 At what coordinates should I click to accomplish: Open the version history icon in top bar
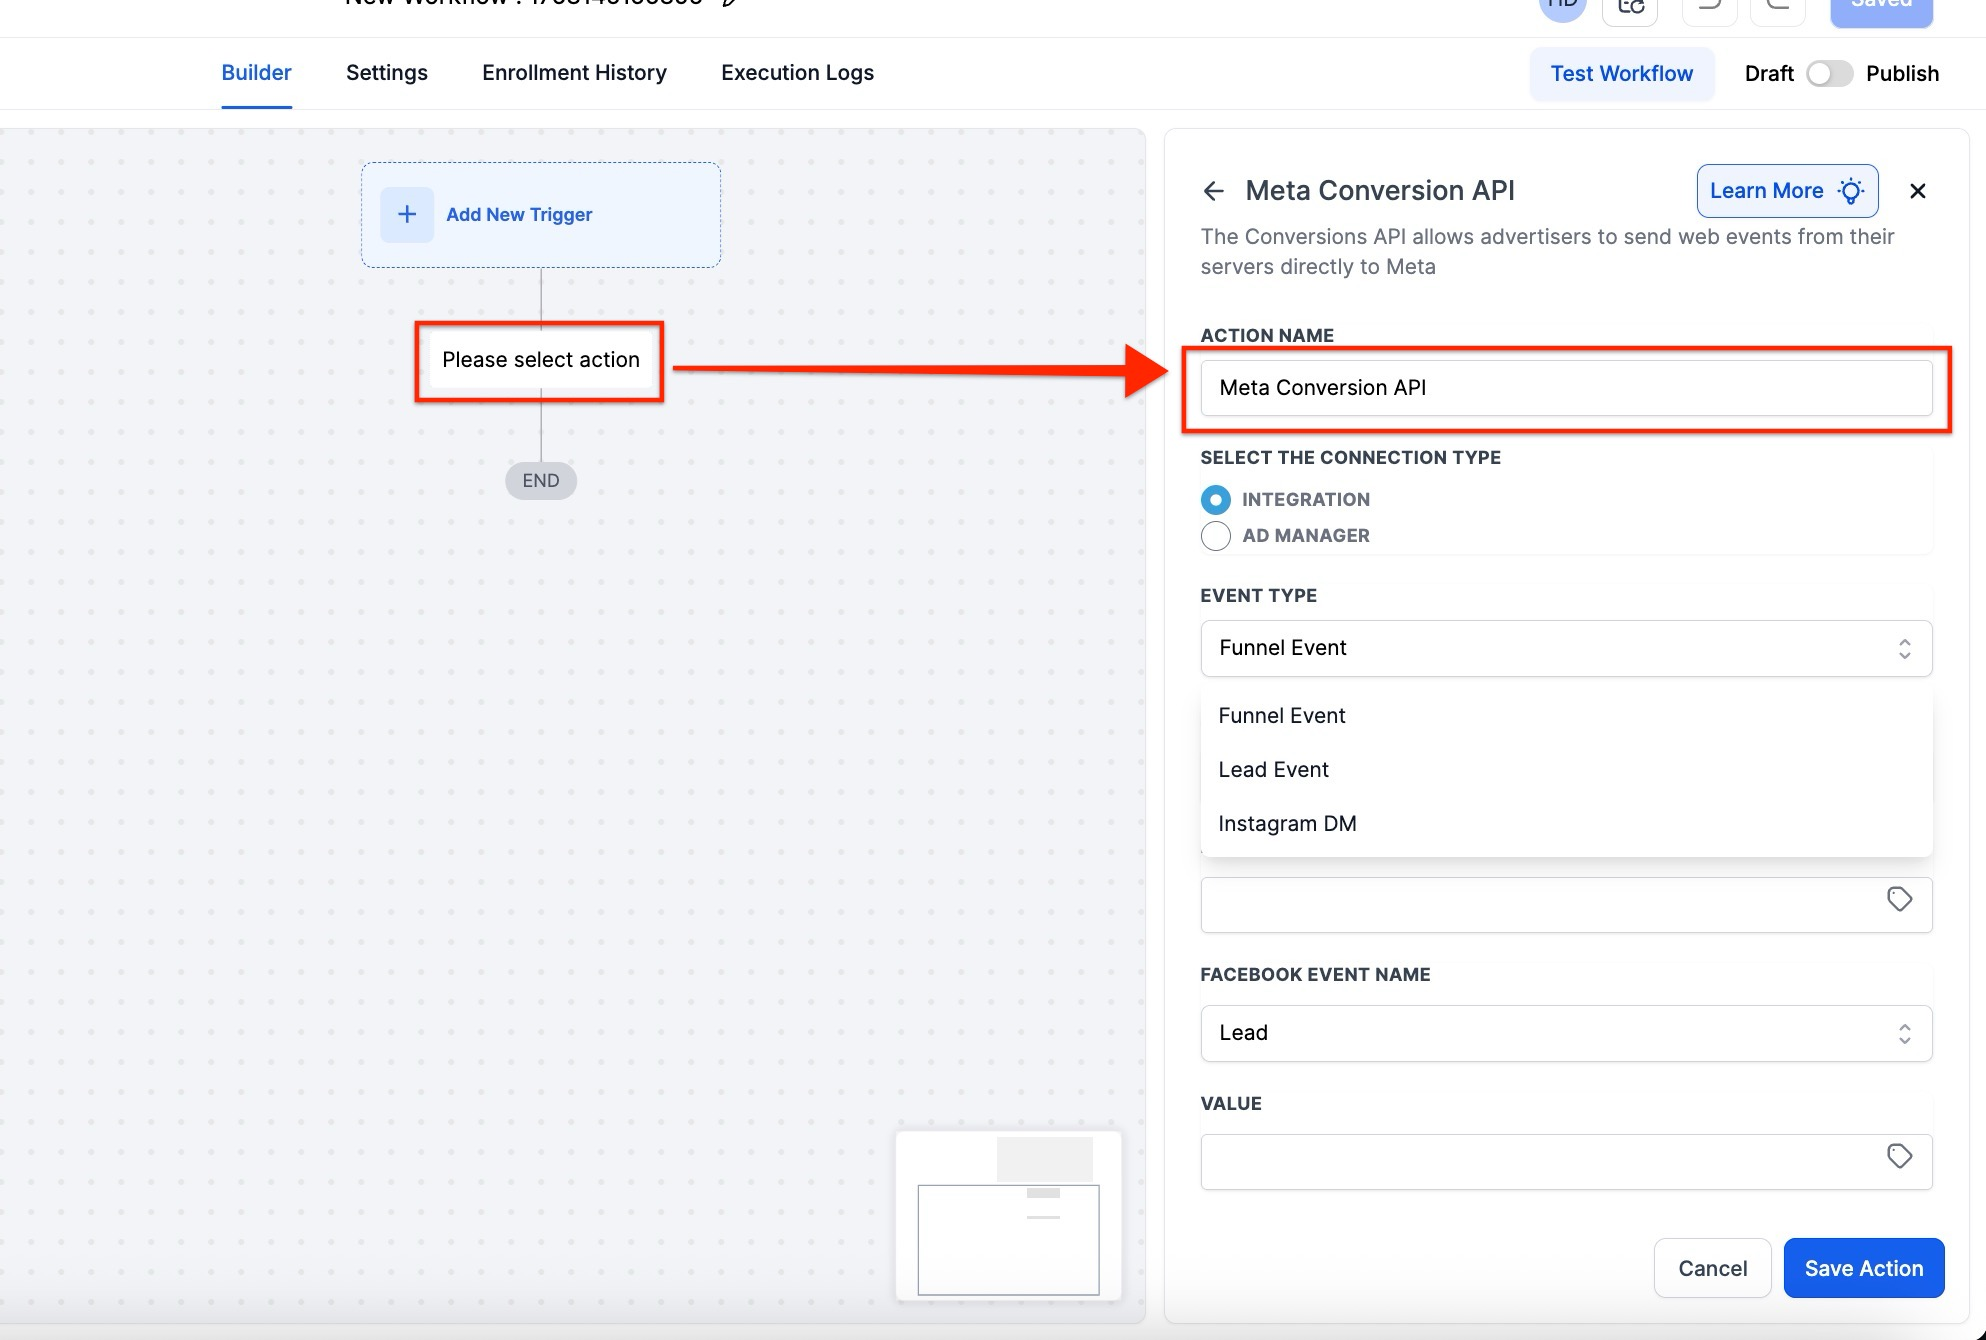click(1630, 8)
